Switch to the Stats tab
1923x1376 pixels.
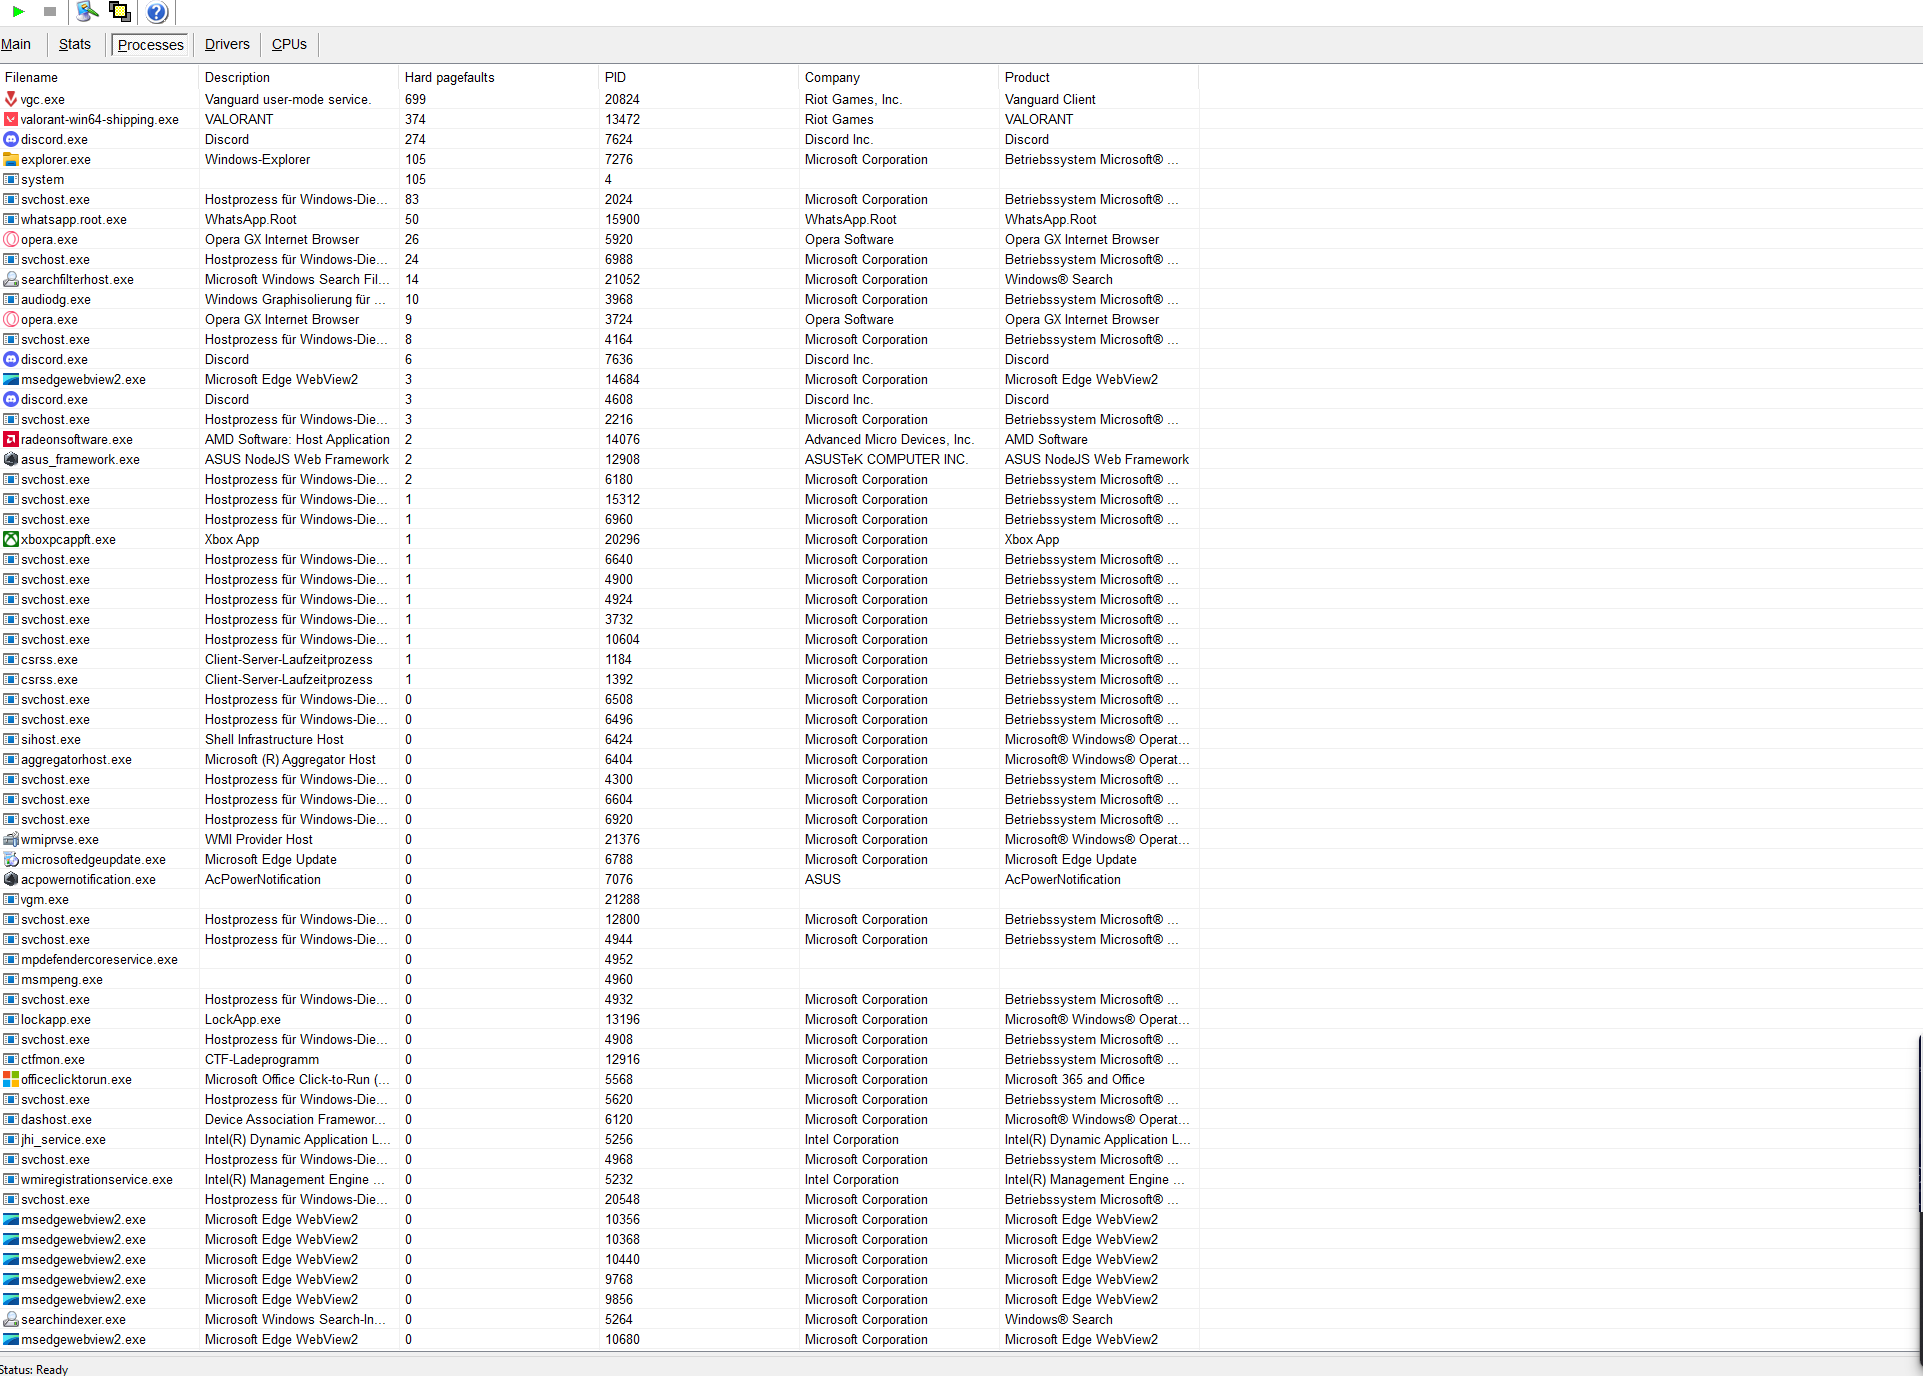(x=74, y=44)
